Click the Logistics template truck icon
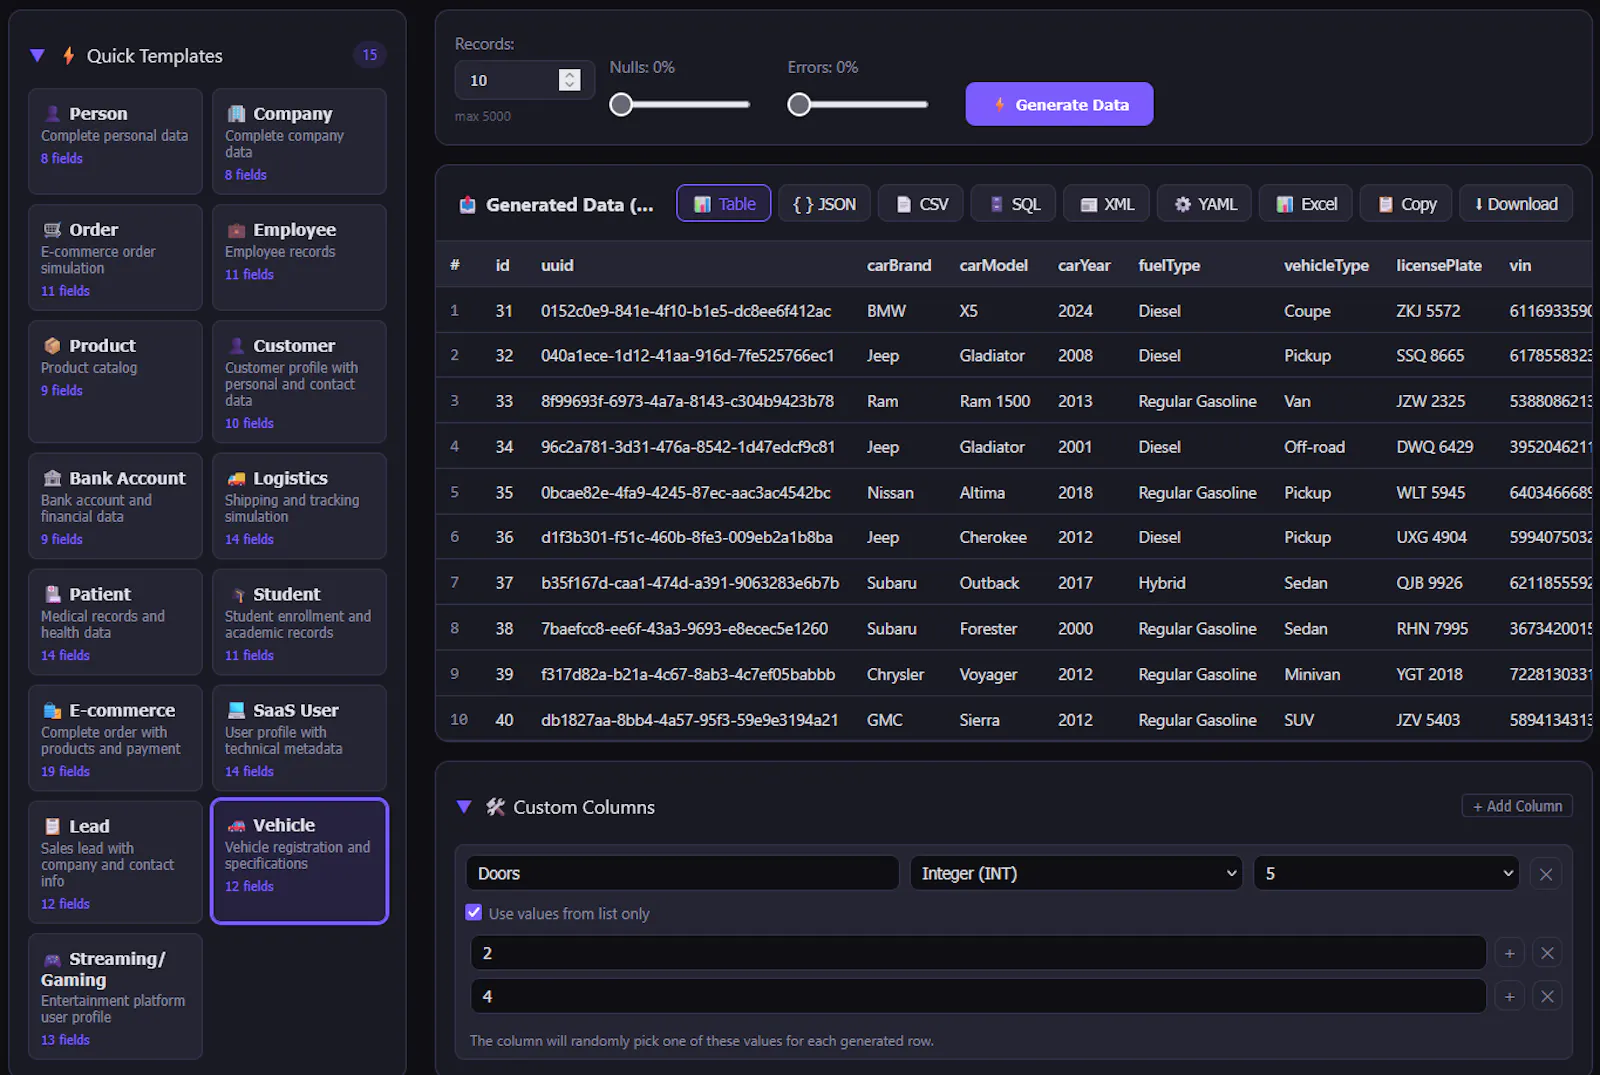Screen dimensions: 1600x1075 (236, 479)
